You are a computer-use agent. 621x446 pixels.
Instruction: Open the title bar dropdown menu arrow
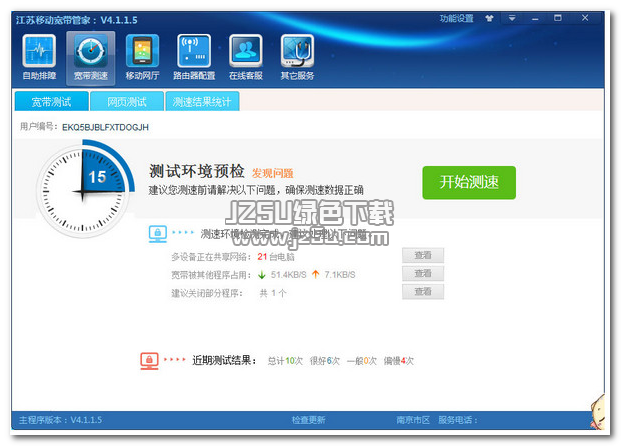click(x=512, y=18)
